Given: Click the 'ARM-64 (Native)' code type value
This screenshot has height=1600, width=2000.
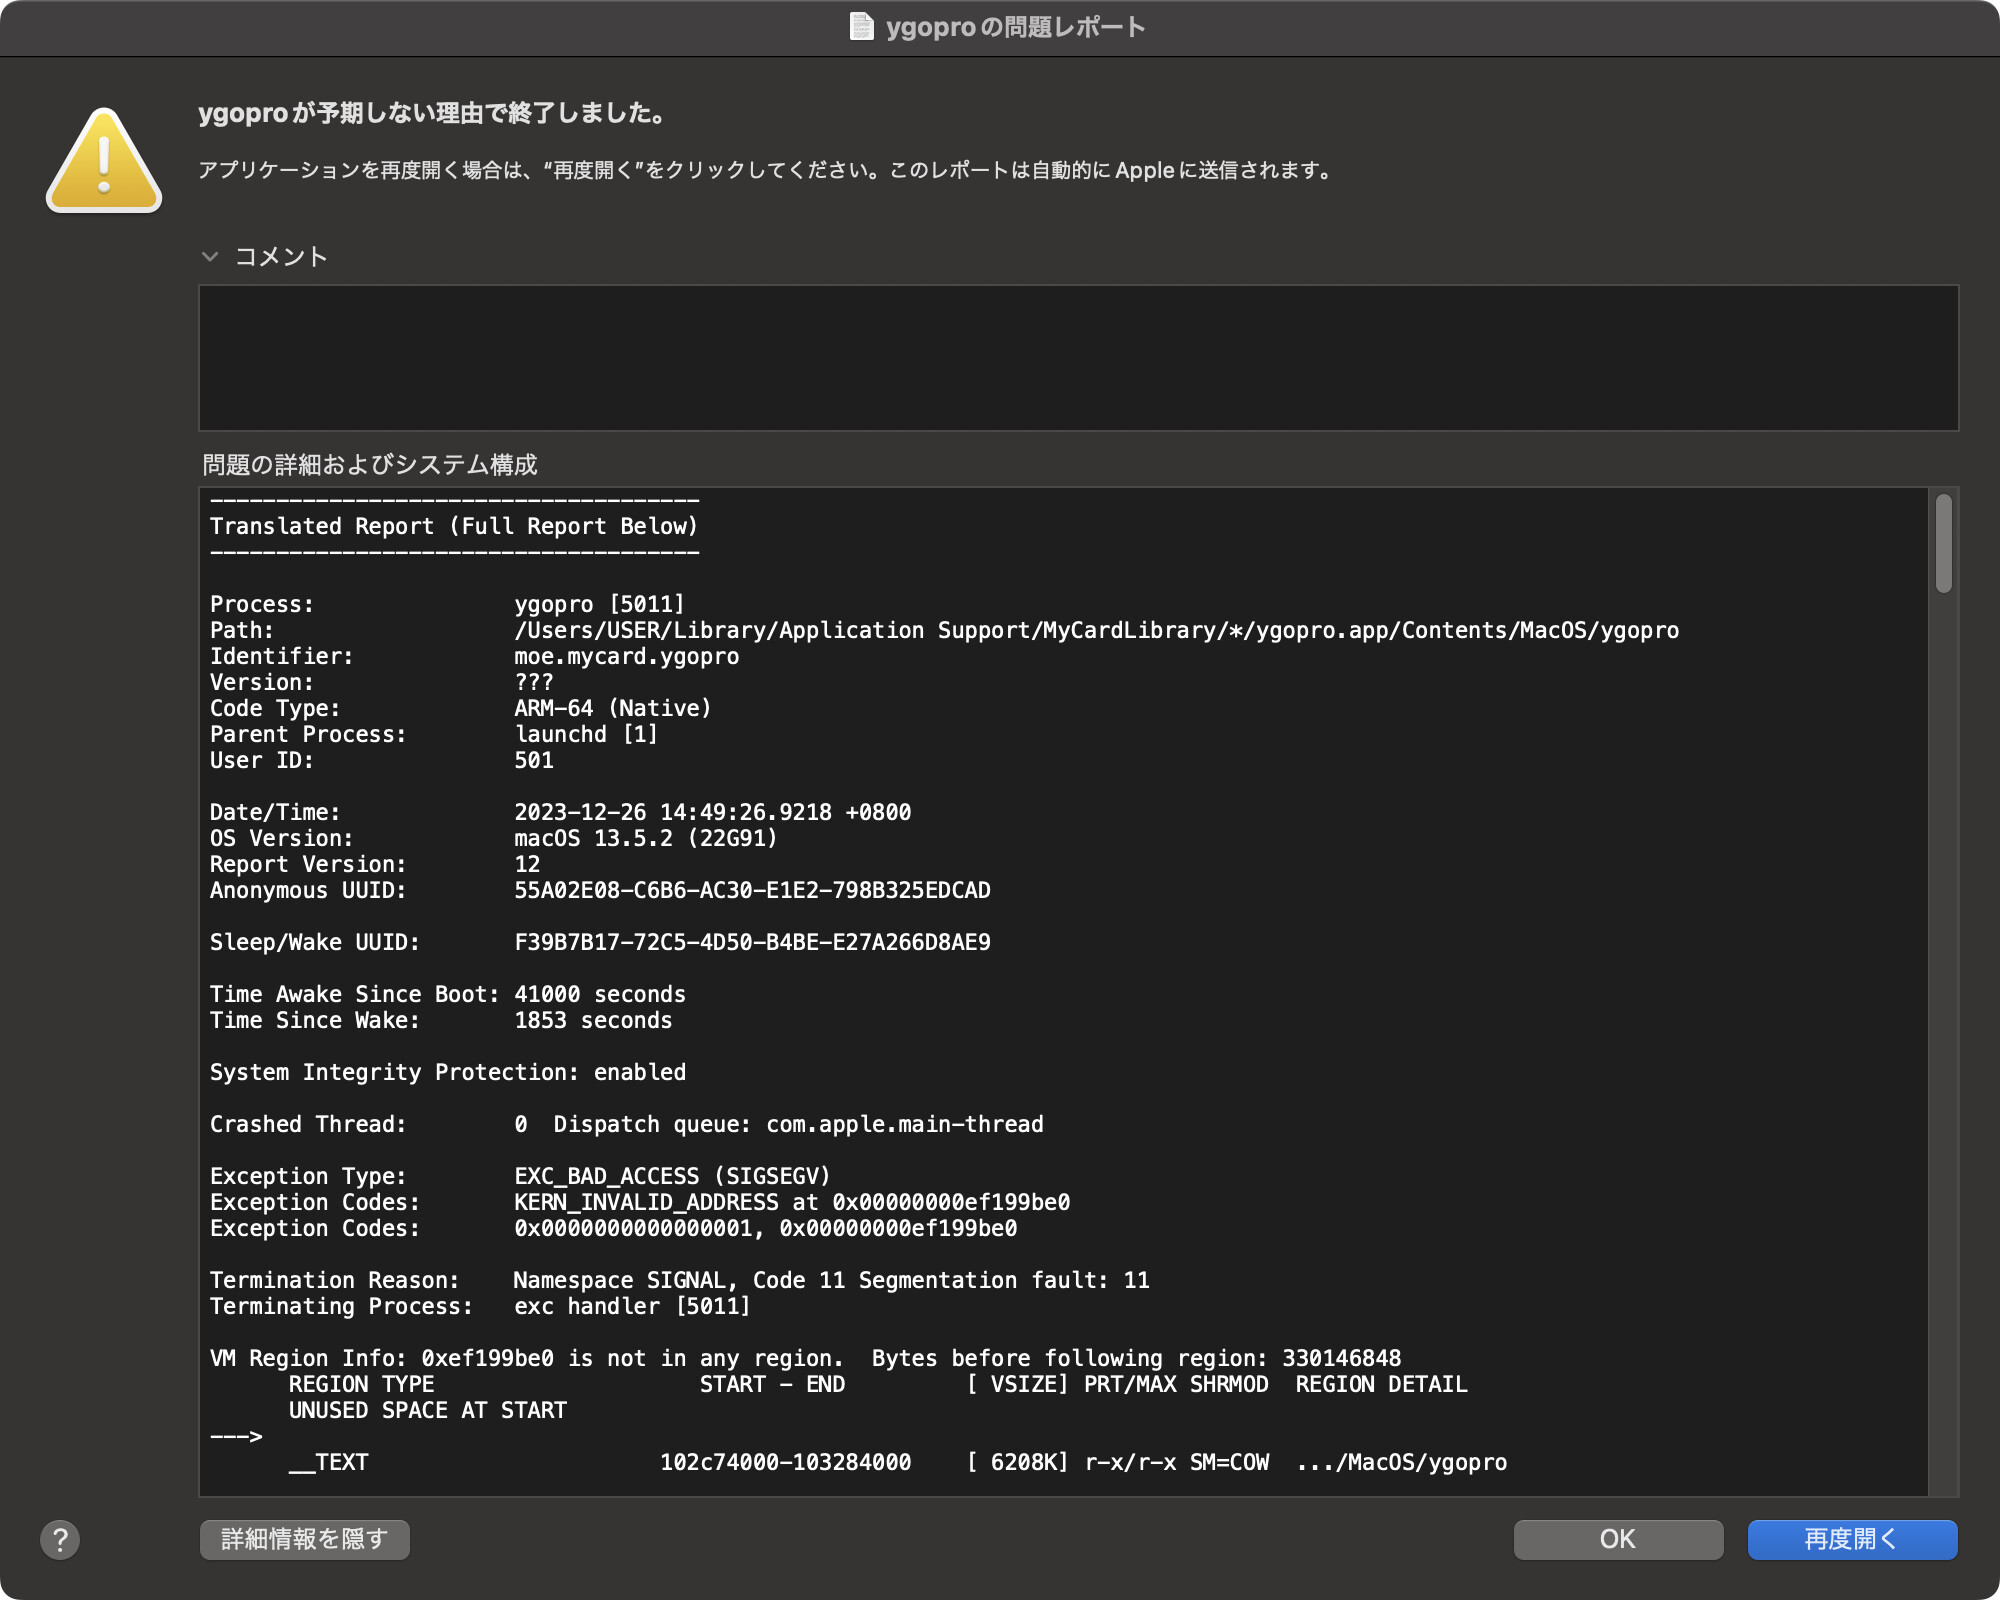Looking at the screenshot, I should [612, 708].
